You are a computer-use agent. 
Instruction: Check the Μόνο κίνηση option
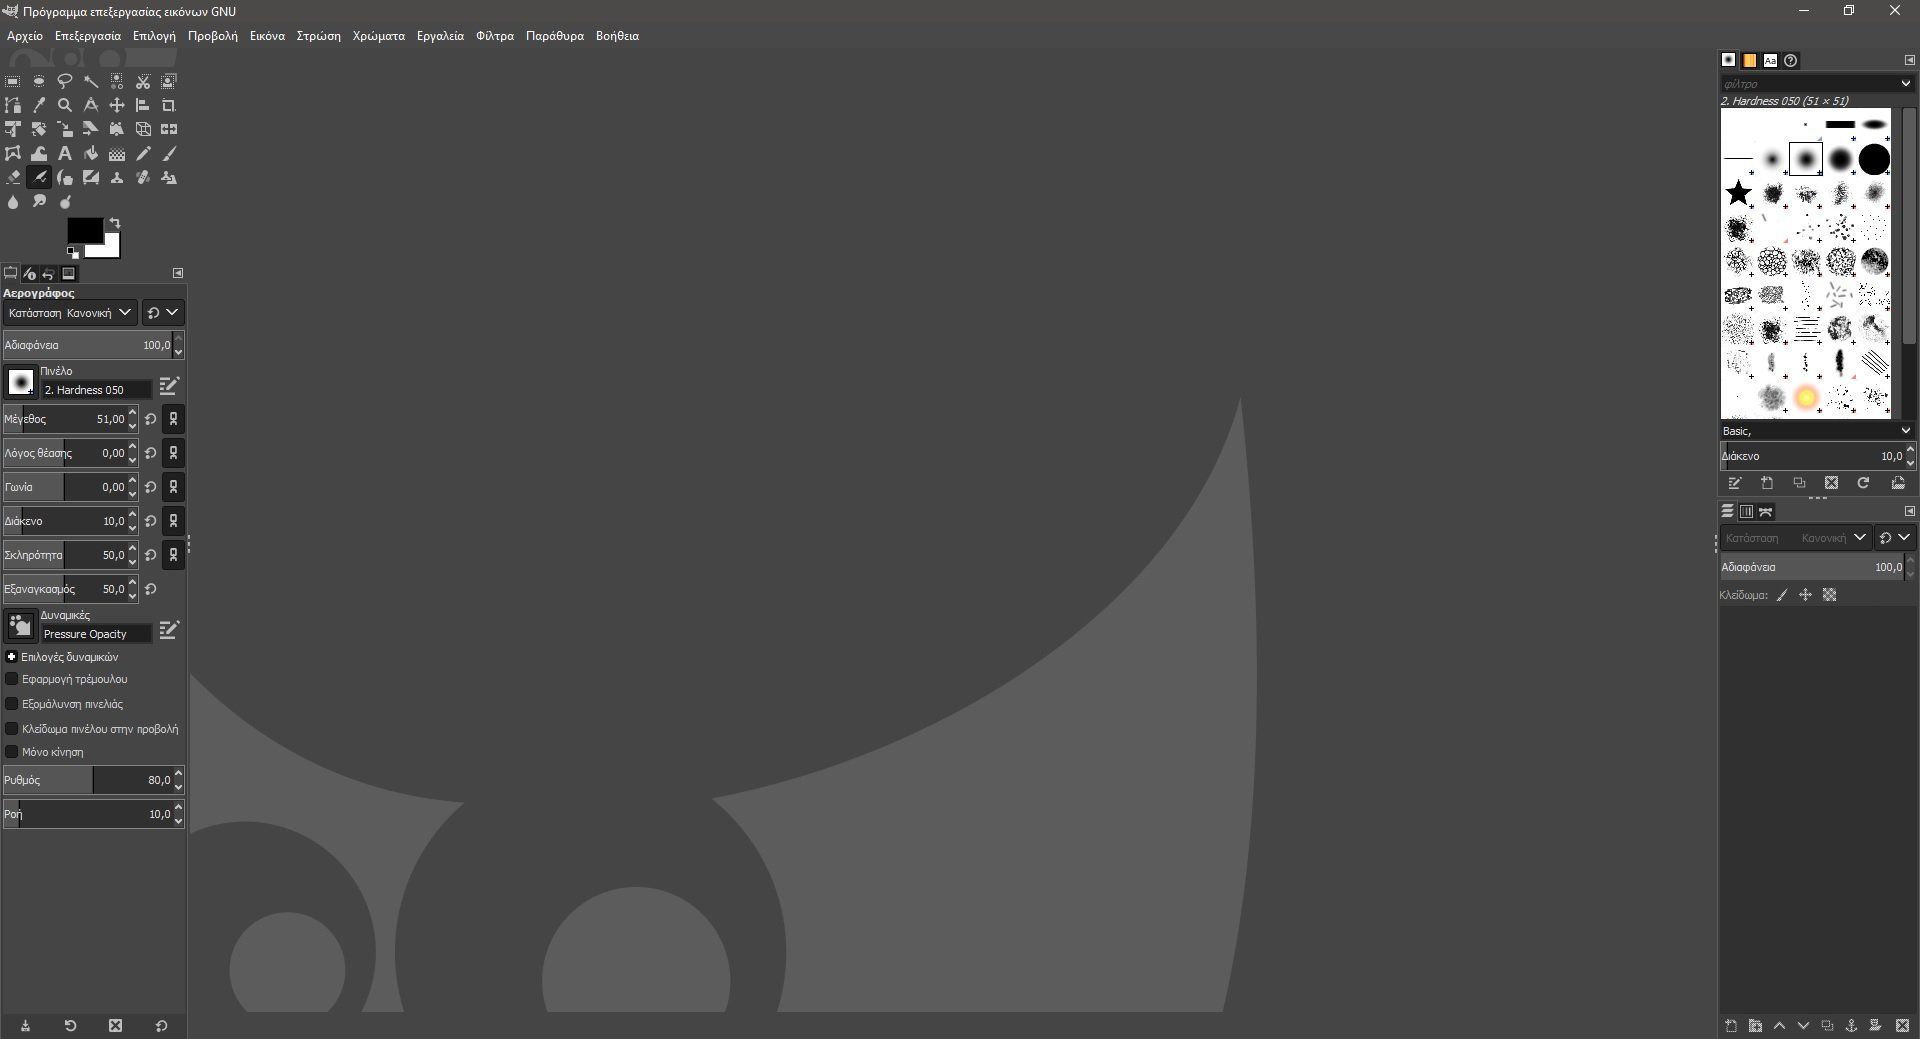click(12, 752)
